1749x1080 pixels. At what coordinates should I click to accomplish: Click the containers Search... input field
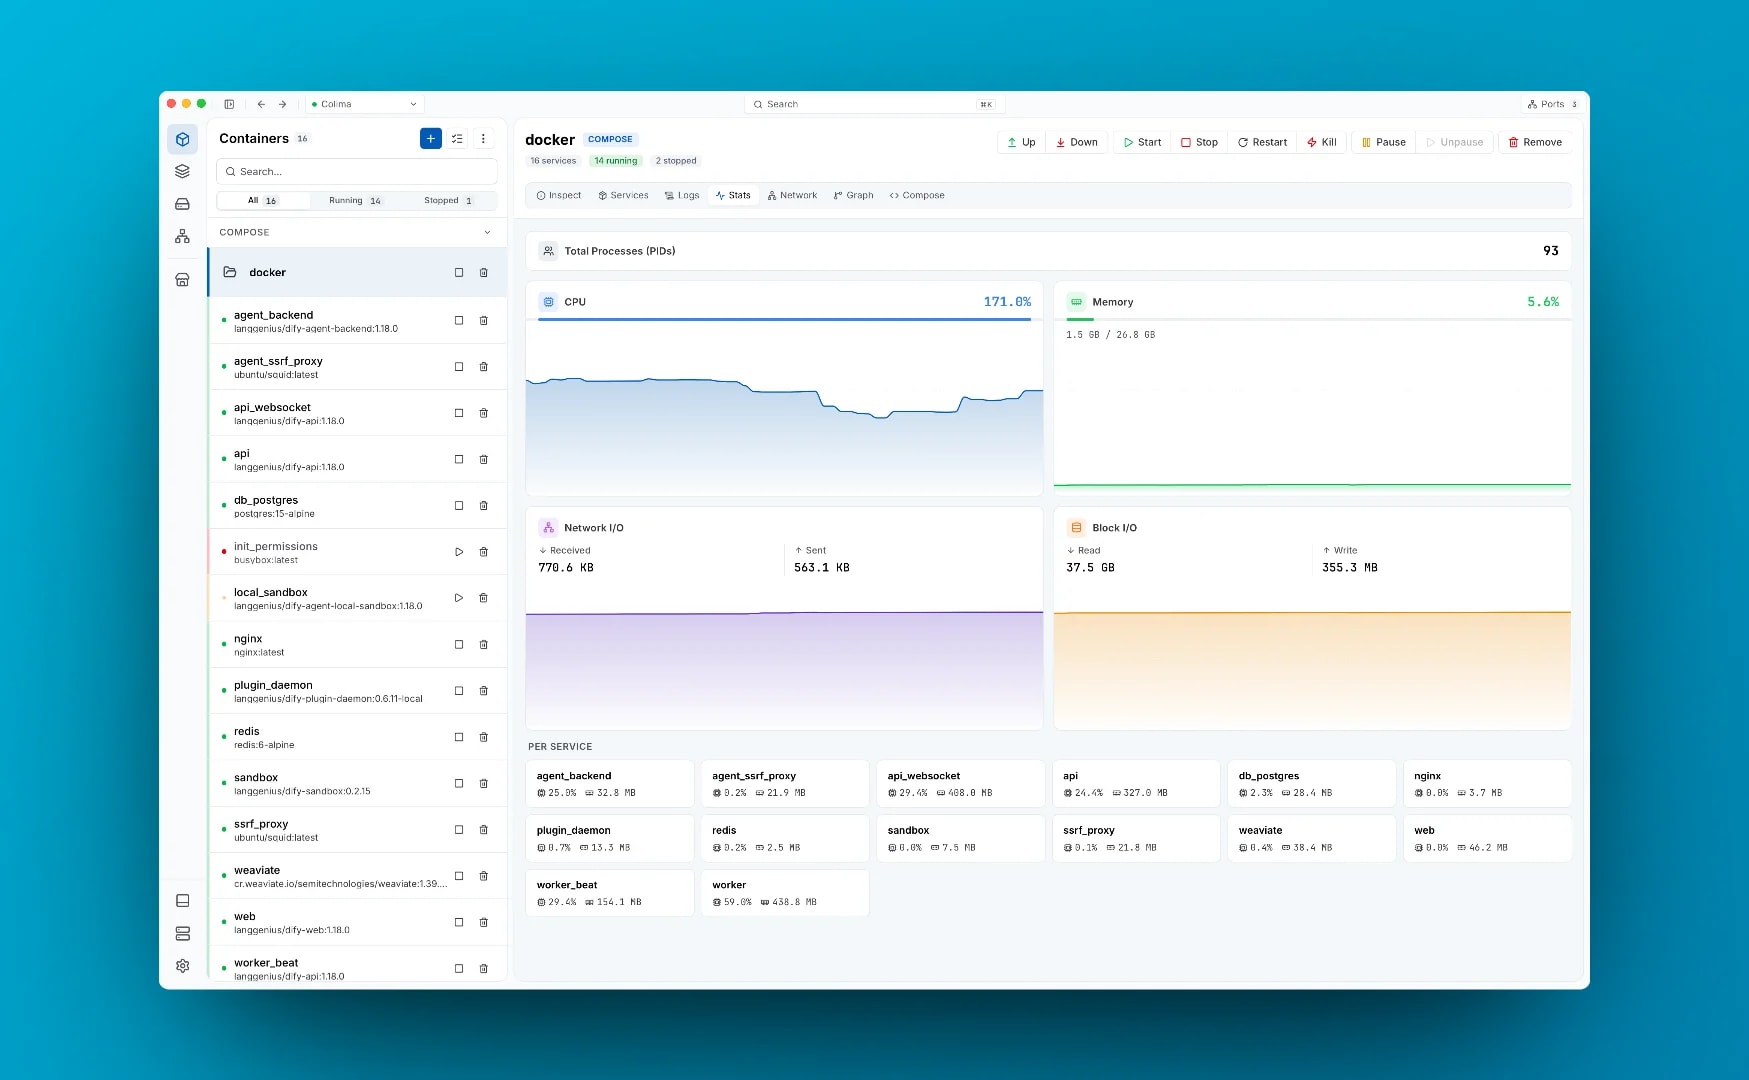pos(357,172)
